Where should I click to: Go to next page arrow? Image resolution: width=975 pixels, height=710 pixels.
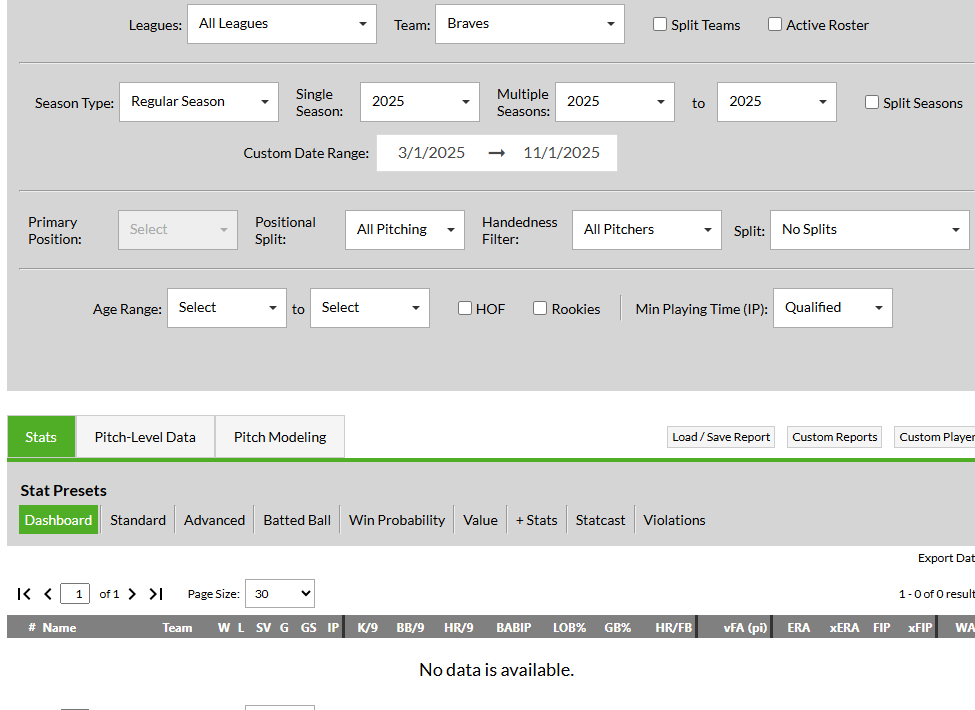tap(132, 594)
